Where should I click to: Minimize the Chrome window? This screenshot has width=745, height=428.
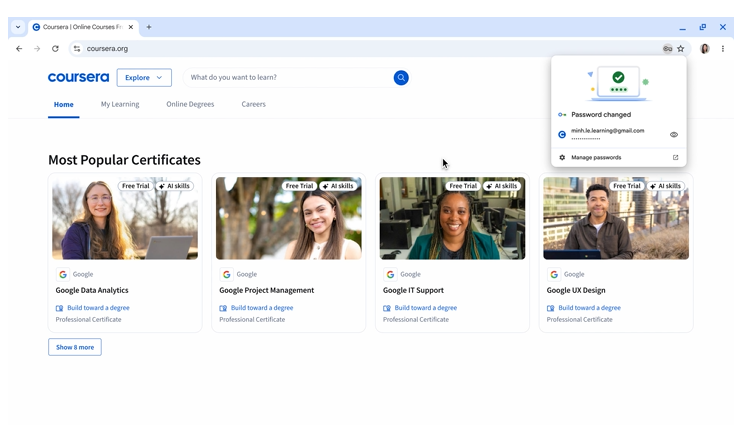click(683, 28)
